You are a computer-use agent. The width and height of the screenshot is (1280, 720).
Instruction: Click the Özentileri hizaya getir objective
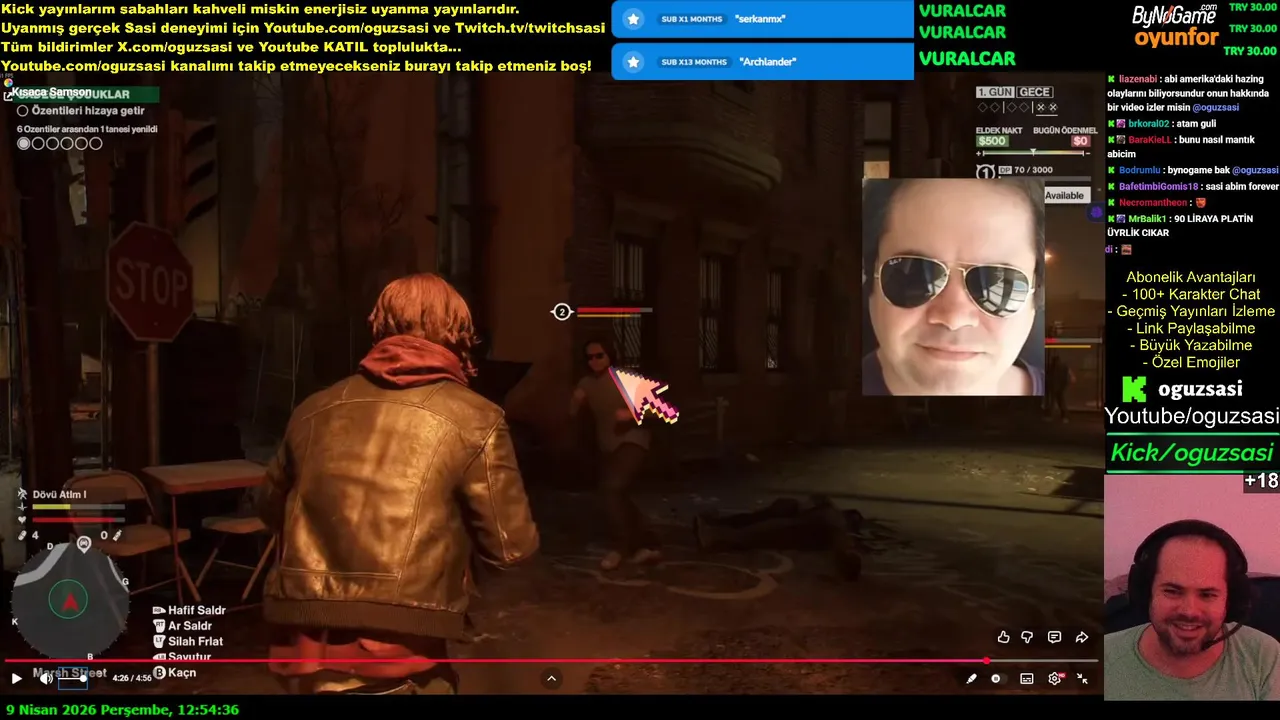click(x=80, y=111)
